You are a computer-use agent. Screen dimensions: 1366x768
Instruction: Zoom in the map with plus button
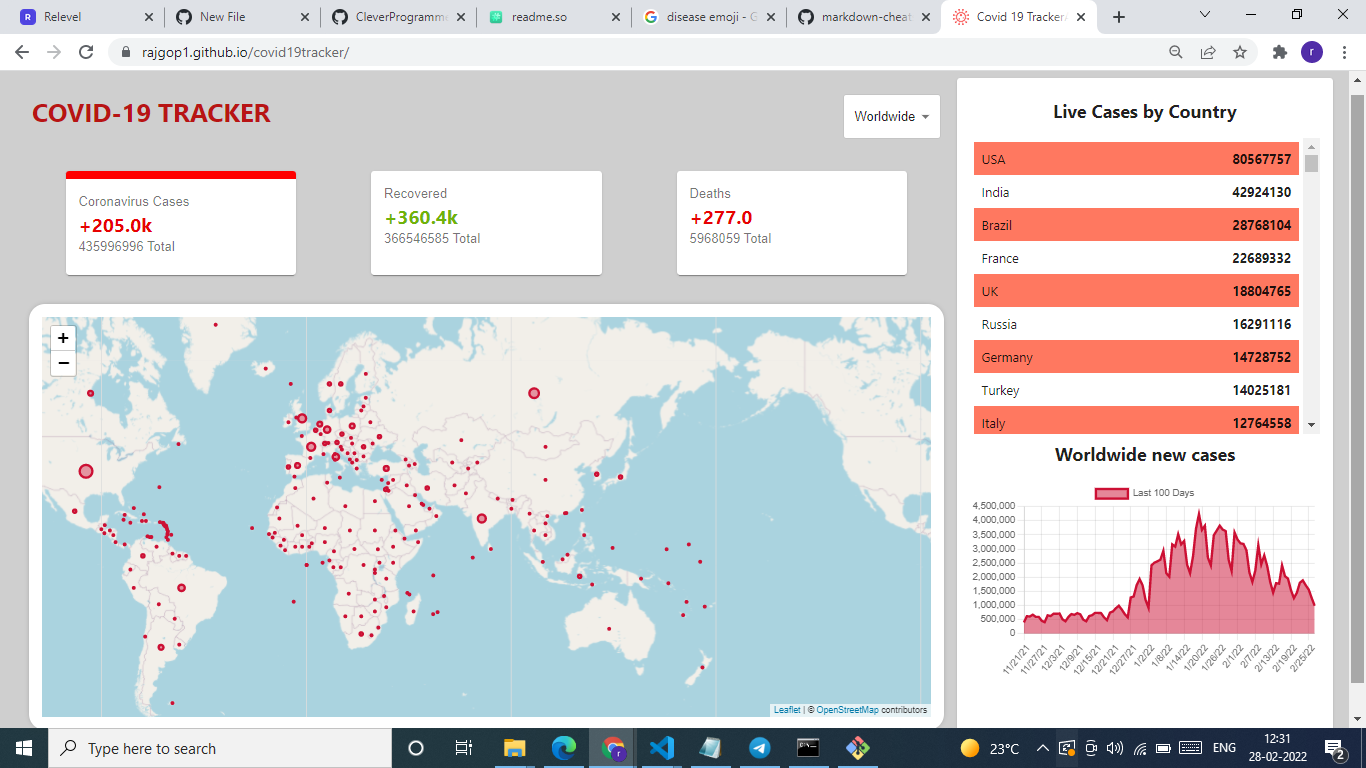[63, 338]
